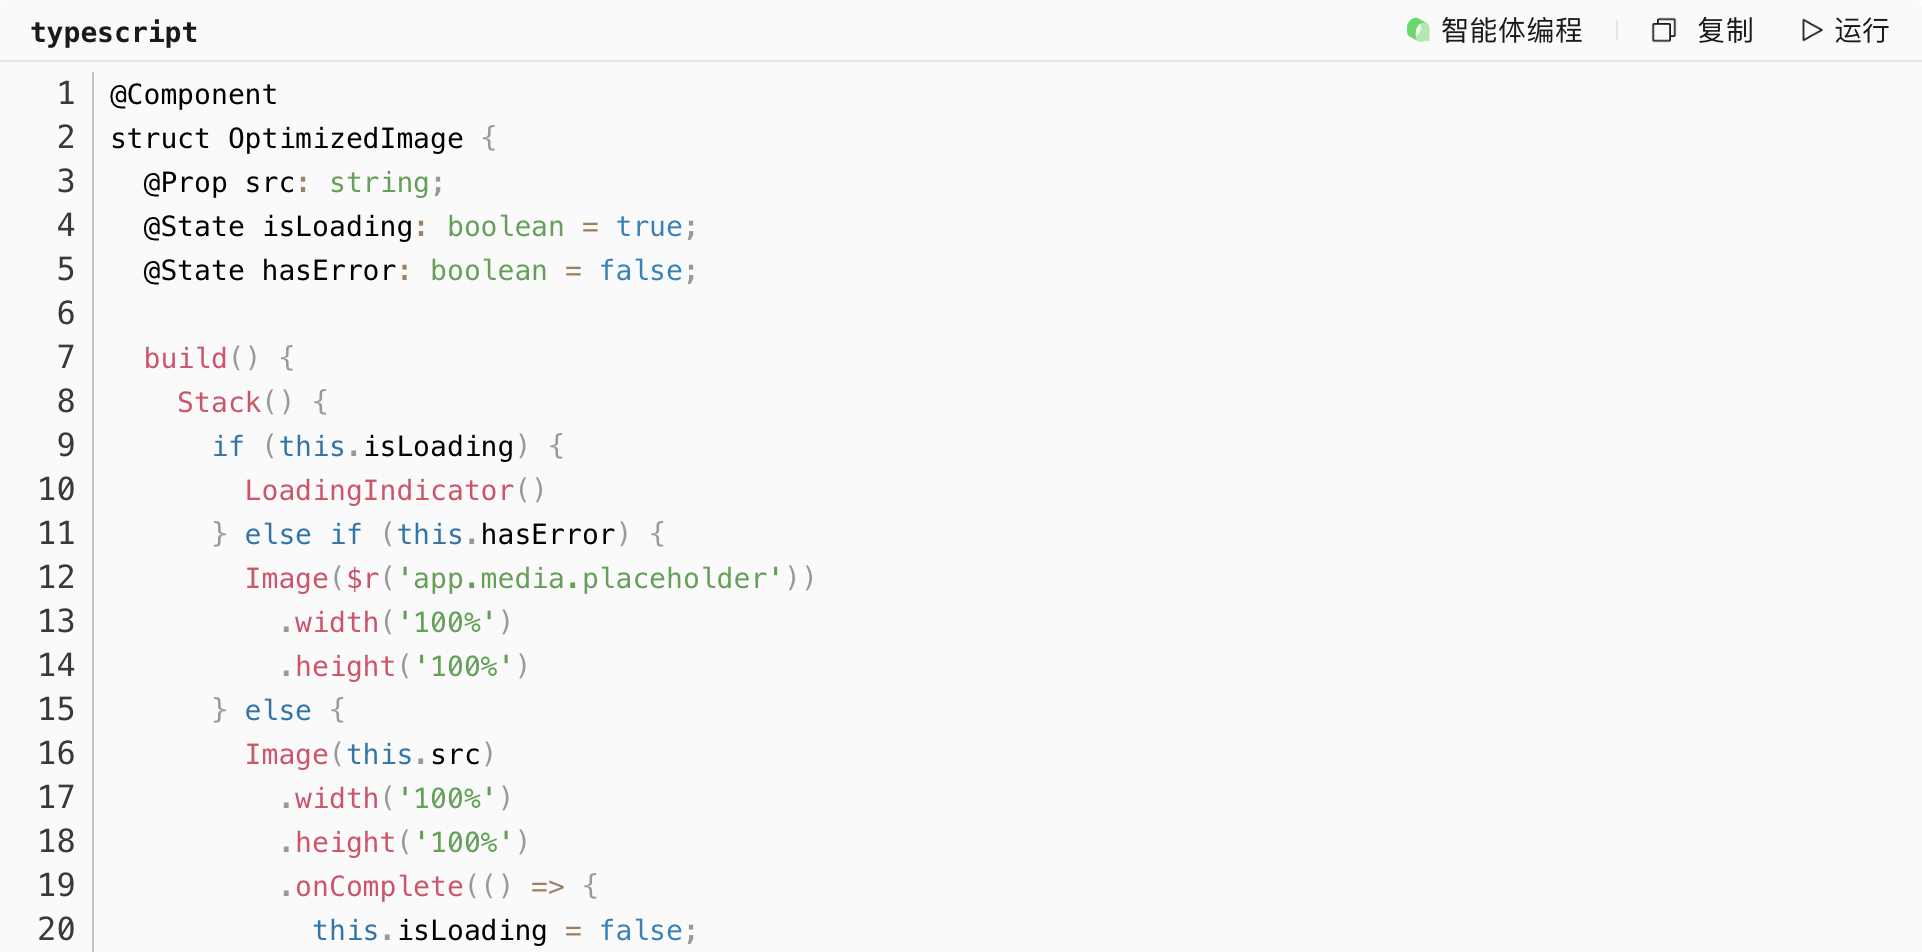This screenshot has width=1922, height=952.
Task: Place cursor on the @Component decorator
Action: pyautogui.click(x=193, y=94)
